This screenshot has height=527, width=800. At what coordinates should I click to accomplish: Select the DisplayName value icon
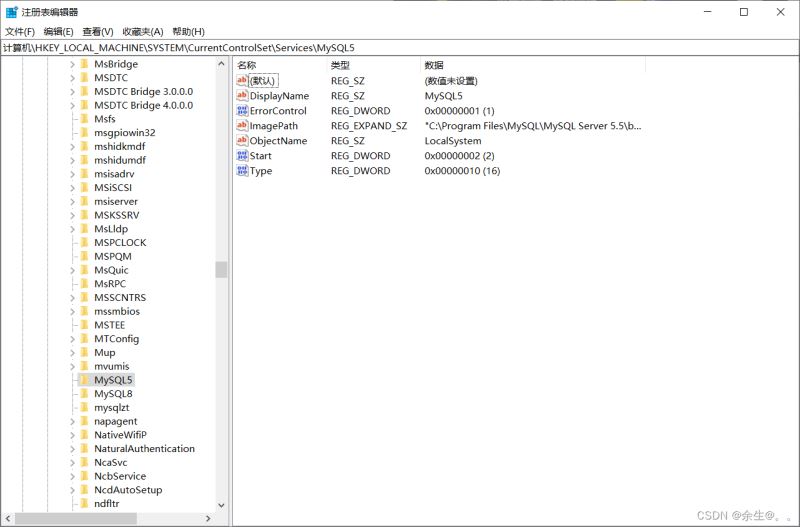pyautogui.click(x=242, y=96)
